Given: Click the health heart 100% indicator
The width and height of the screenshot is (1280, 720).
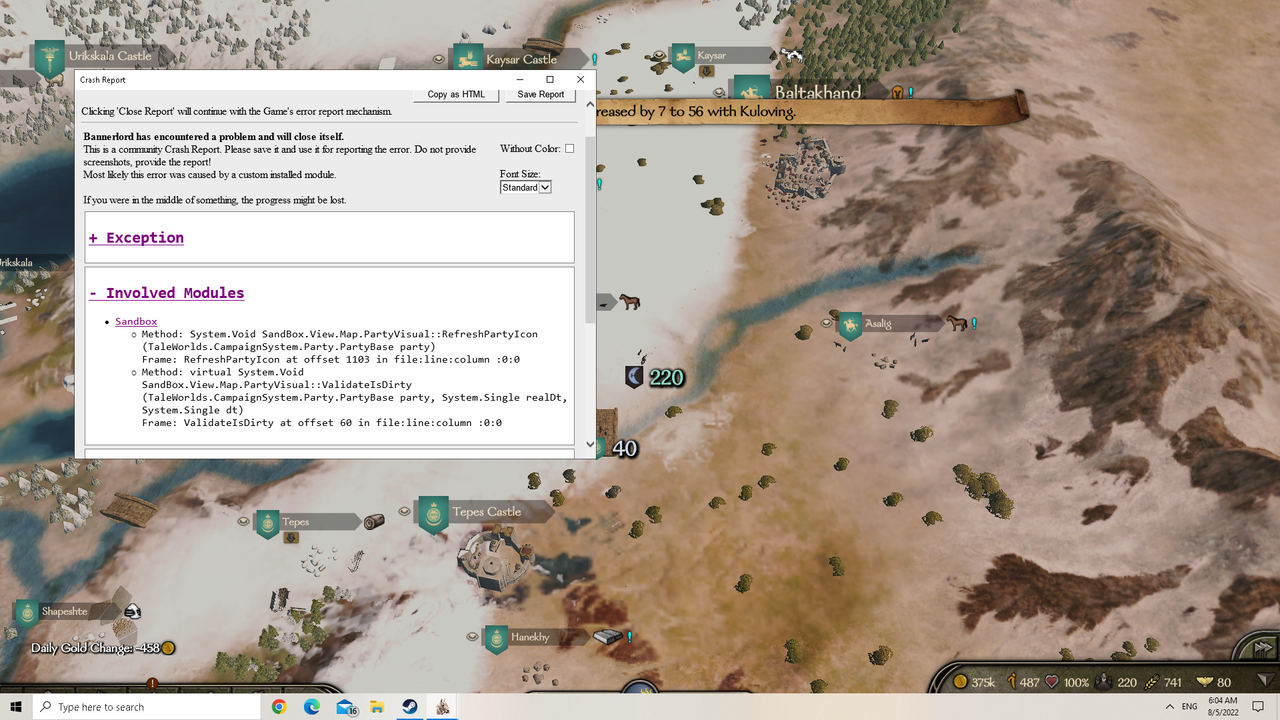Looking at the screenshot, I should [x=1067, y=682].
